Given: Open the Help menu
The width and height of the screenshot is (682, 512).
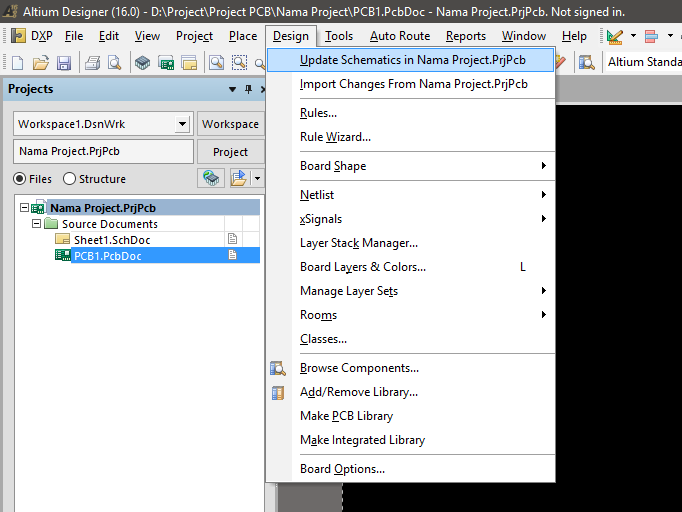Looking at the screenshot, I should coord(574,36).
